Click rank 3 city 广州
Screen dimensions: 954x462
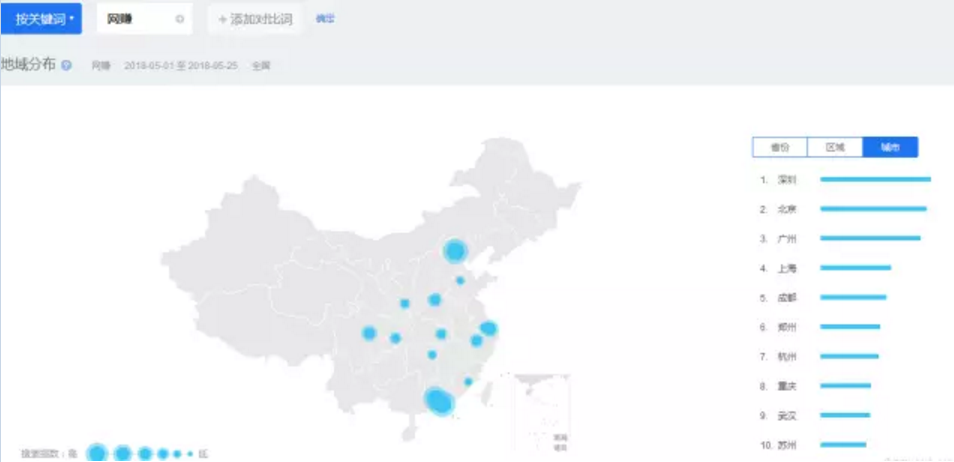point(787,239)
